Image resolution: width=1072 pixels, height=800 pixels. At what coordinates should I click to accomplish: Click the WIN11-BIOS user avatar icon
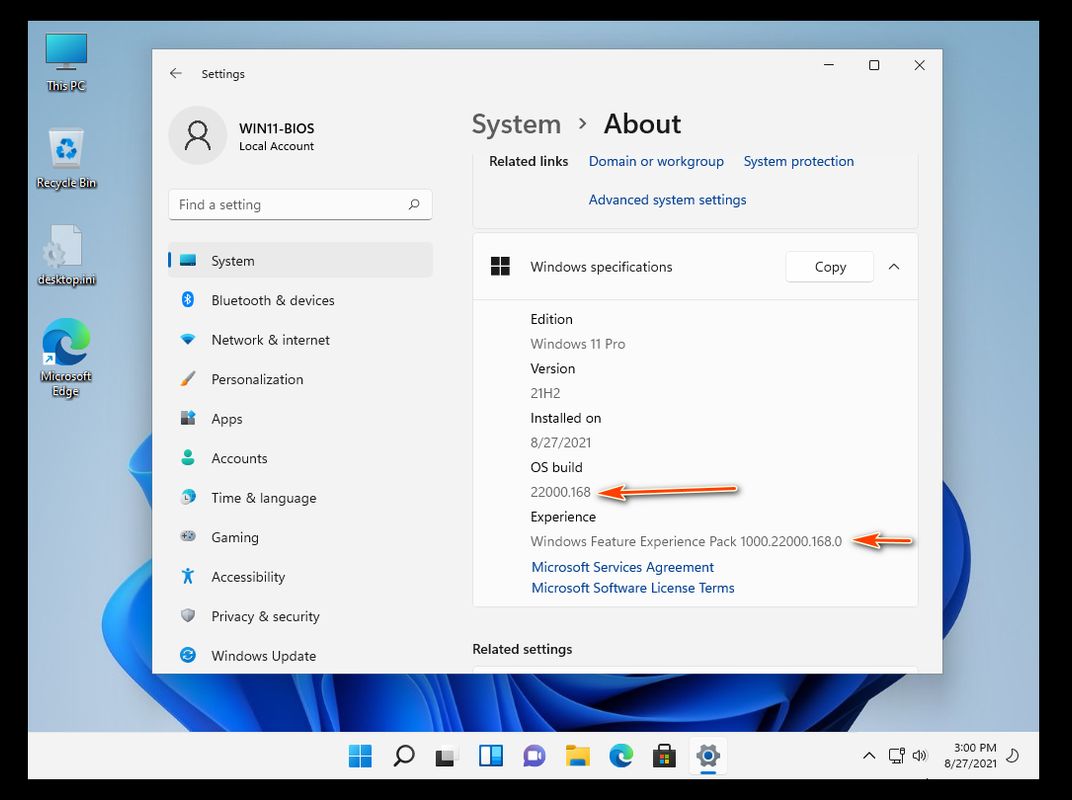(198, 135)
